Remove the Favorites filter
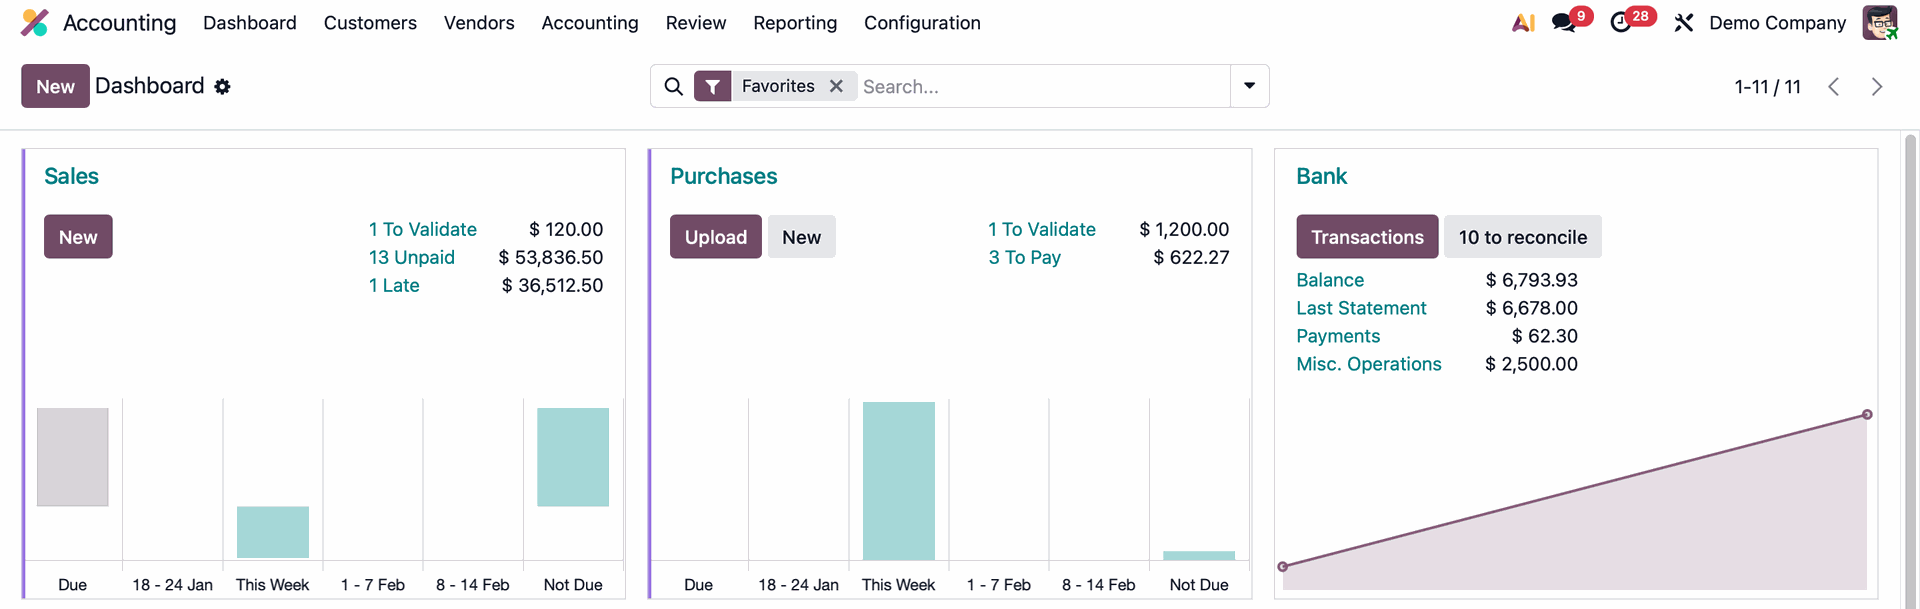 pyautogui.click(x=836, y=86)
